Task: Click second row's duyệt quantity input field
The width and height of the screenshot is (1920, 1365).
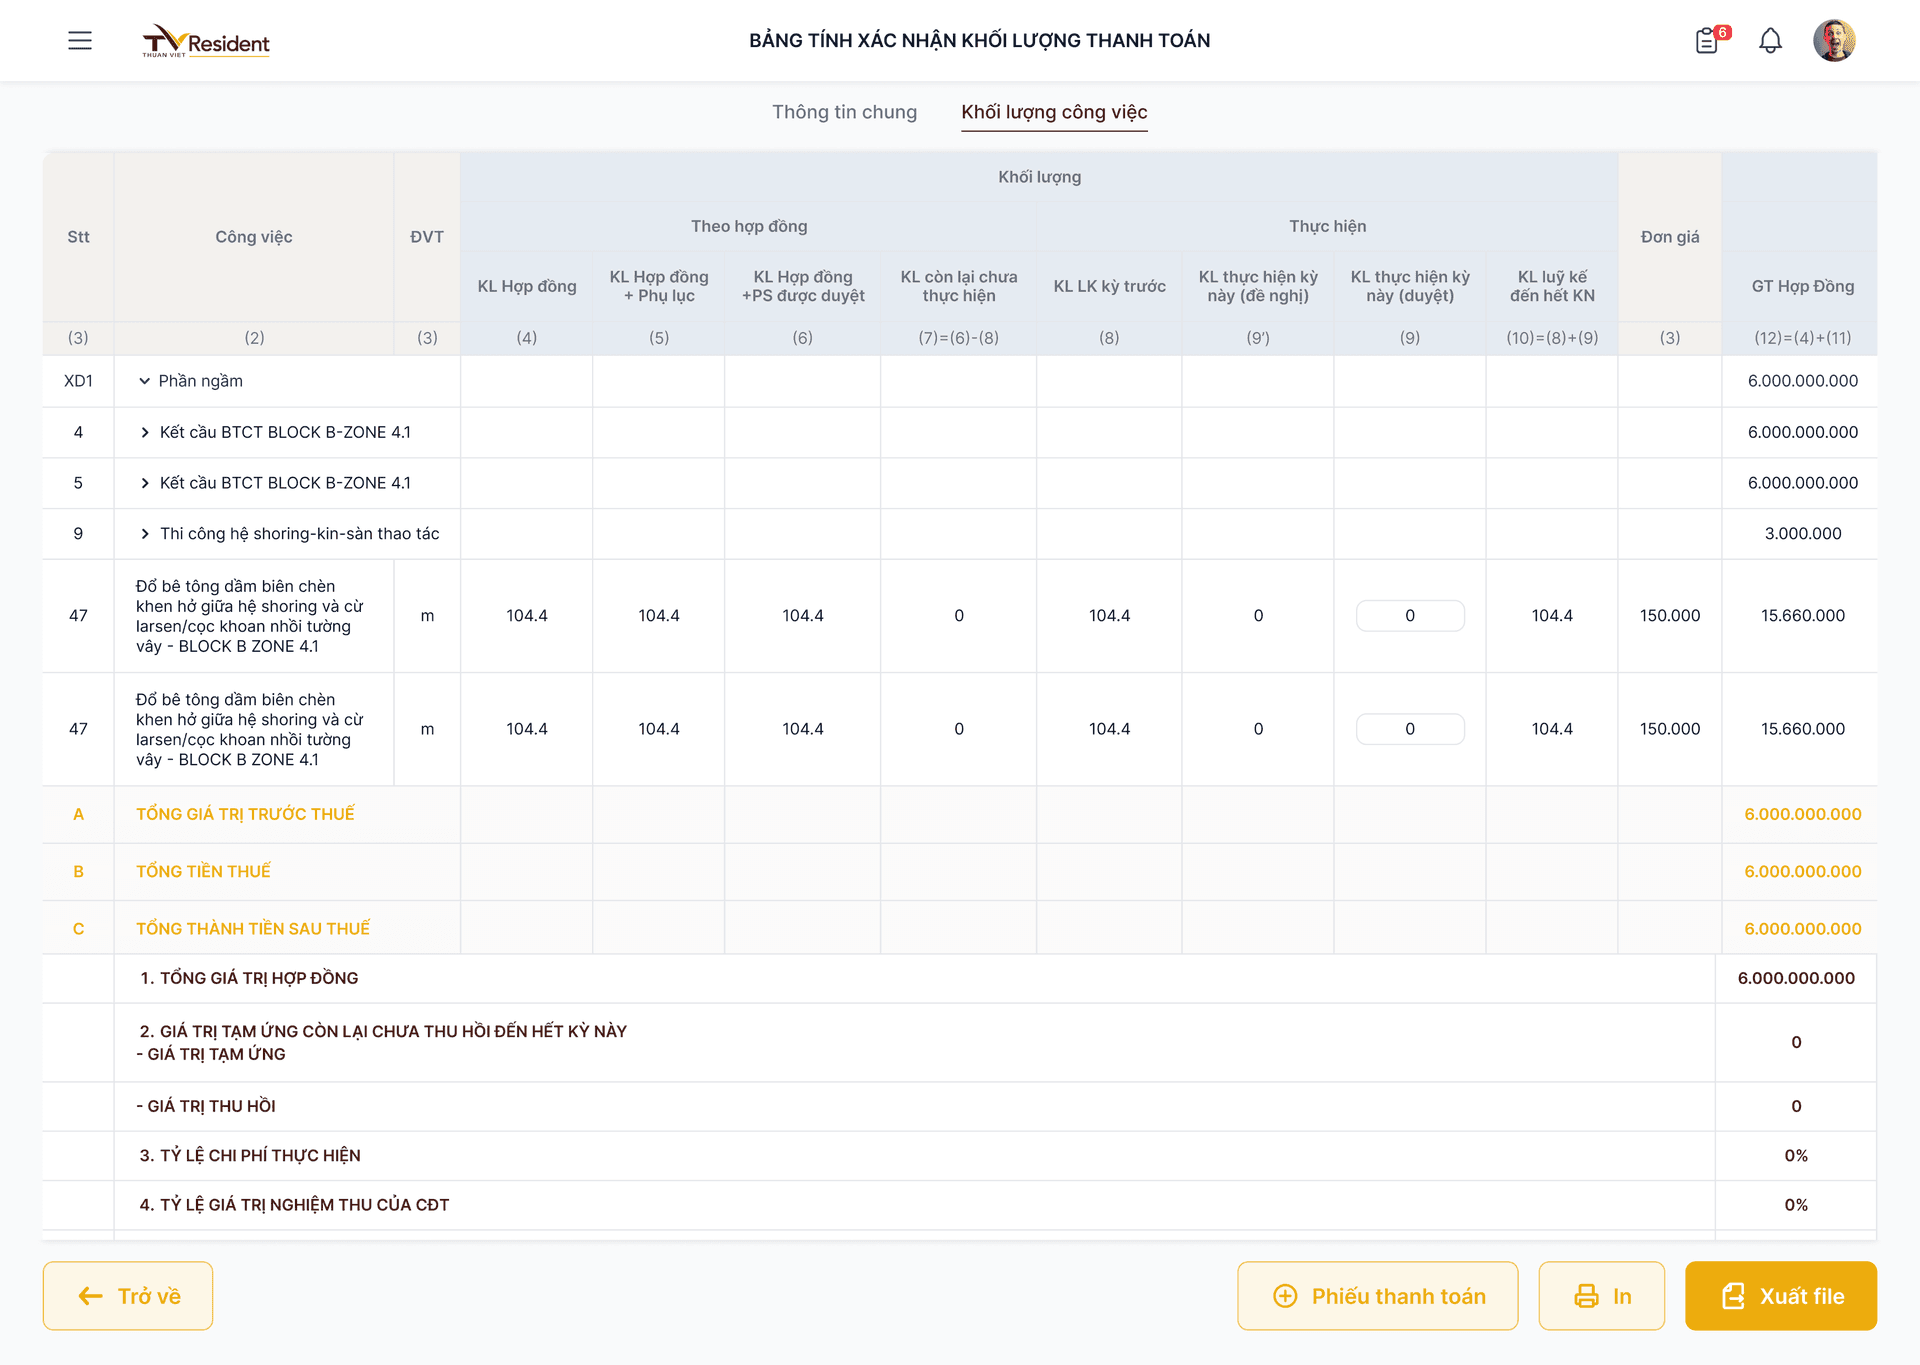Action: 1410,729
